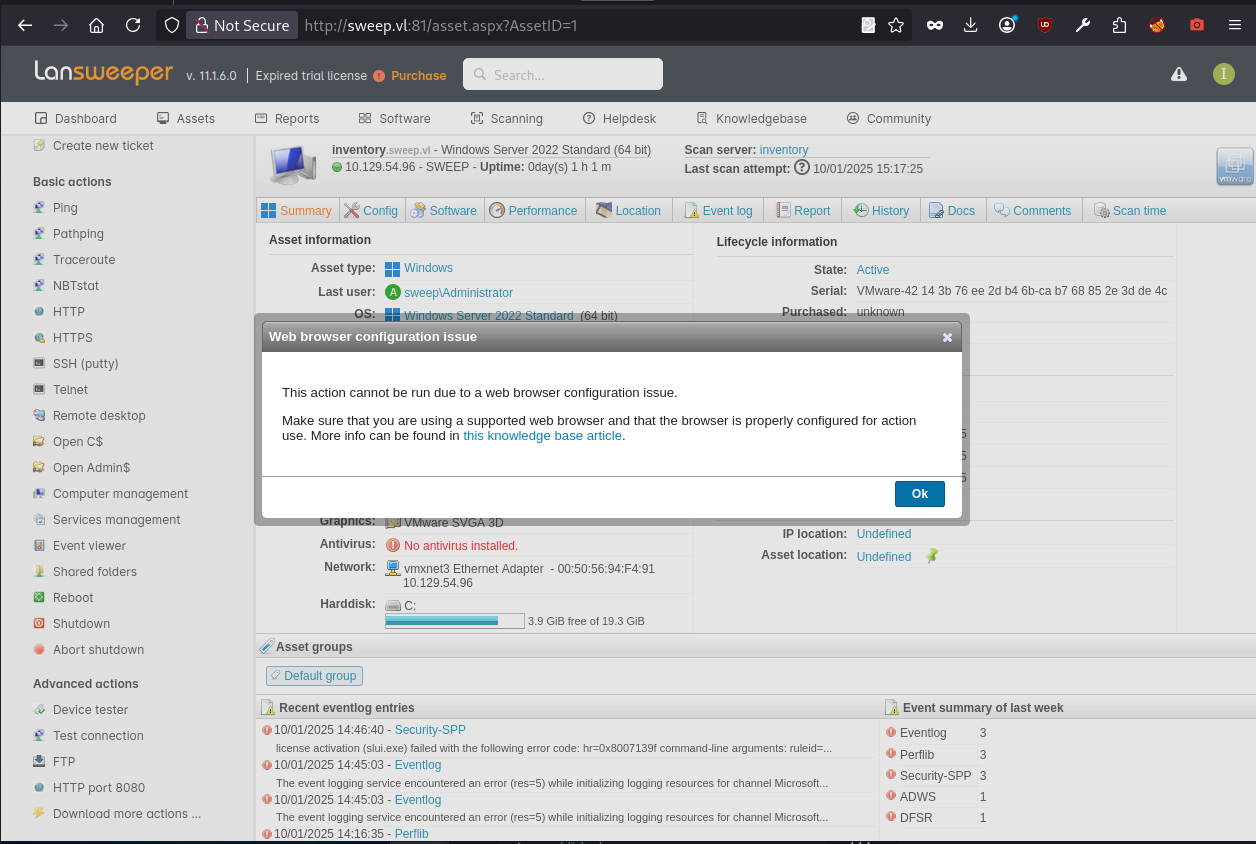Launch Remote desktop action

pos(99,416)
